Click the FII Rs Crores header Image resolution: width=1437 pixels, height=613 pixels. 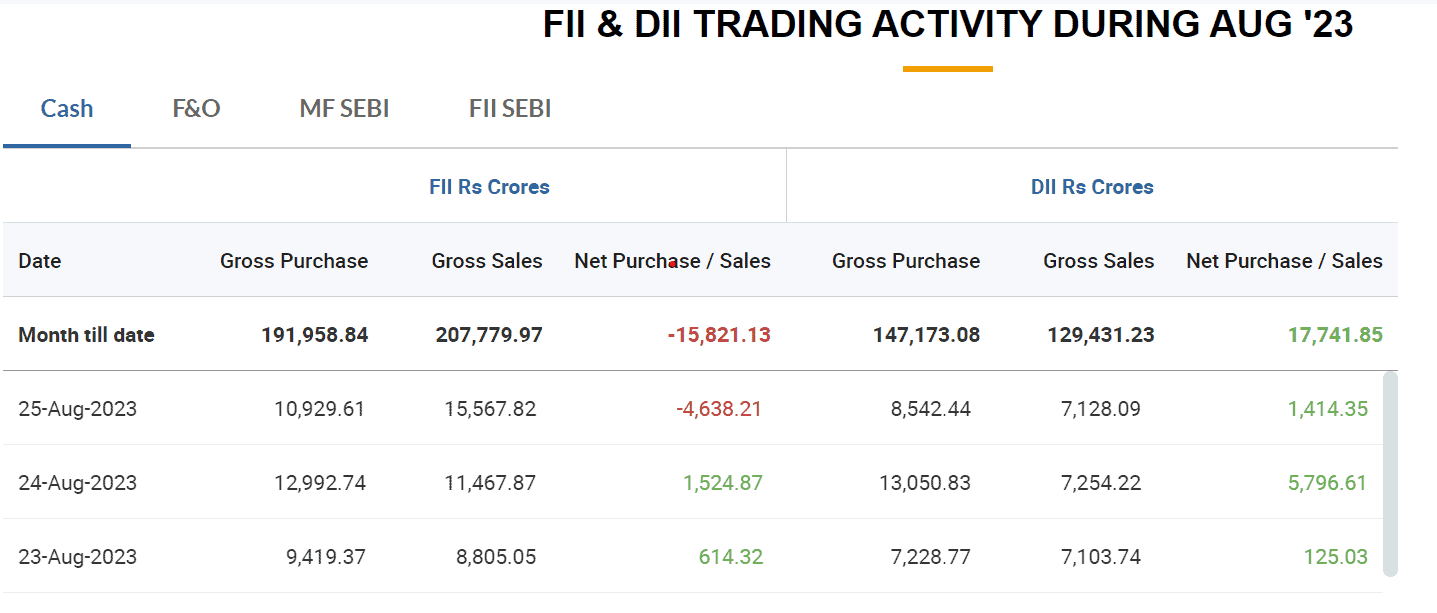point(489,187)
